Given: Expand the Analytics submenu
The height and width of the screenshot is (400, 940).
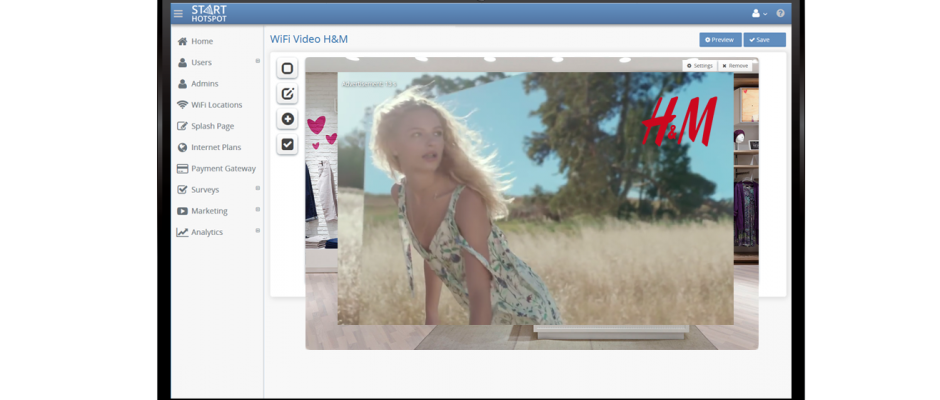Looking at the screenshot, I should click(258, 230).
